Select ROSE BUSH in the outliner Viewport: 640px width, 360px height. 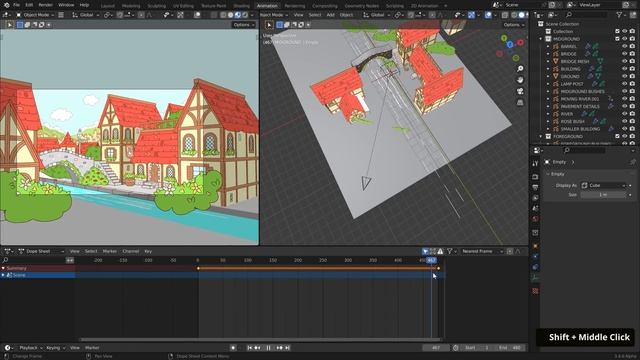click(x=572, y=122)
